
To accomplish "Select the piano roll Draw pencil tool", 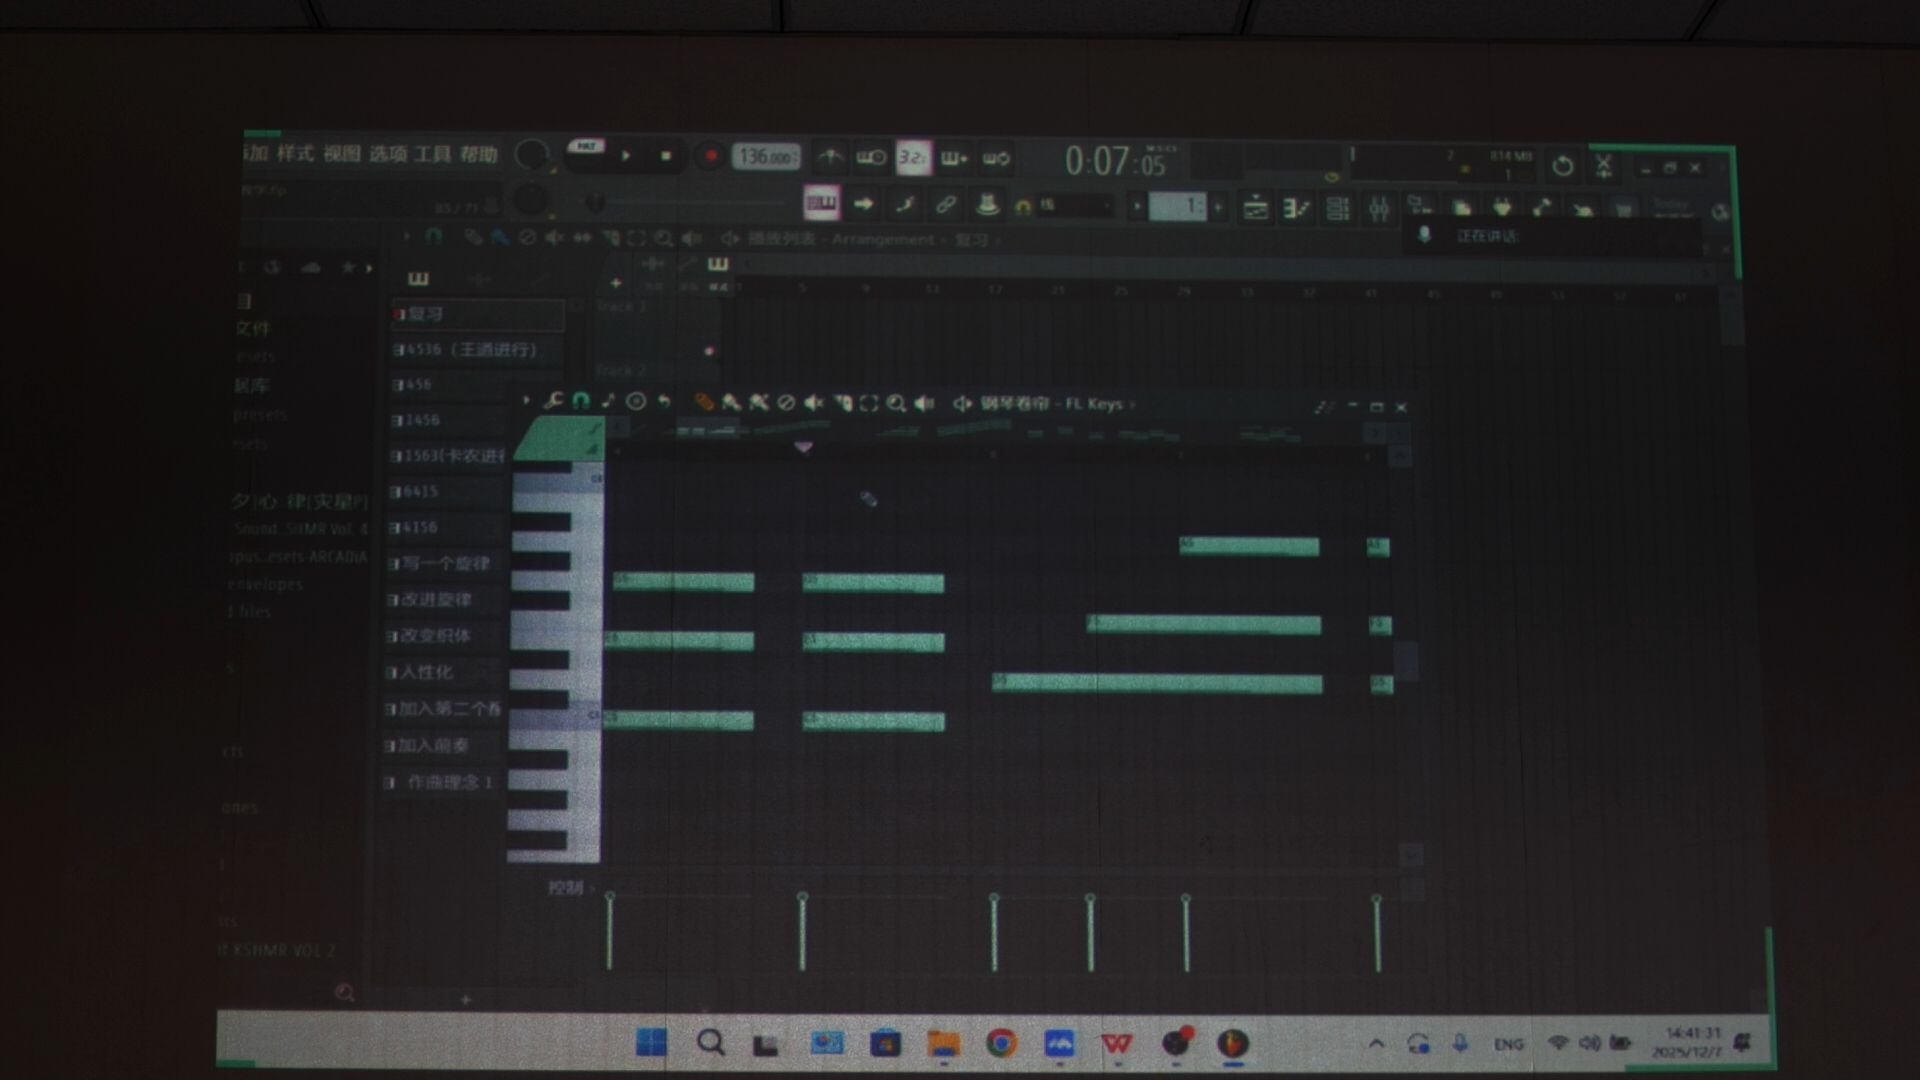I will (x=705, y=403).
